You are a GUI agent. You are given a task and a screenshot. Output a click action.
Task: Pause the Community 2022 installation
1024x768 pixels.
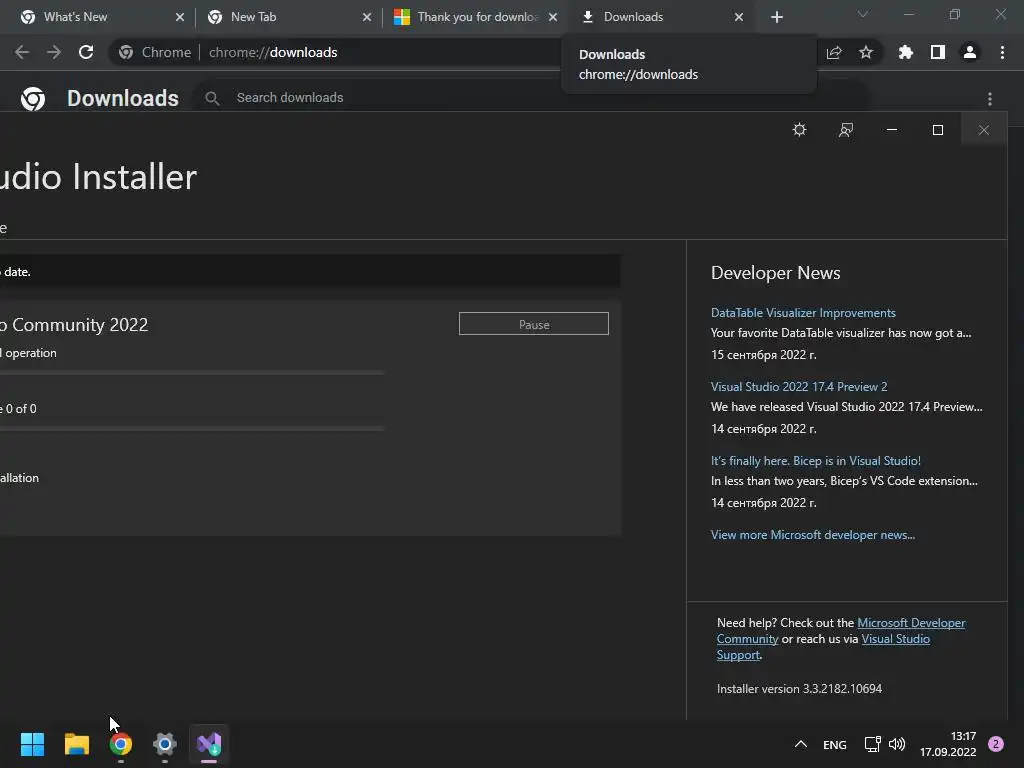pos(534,324)
